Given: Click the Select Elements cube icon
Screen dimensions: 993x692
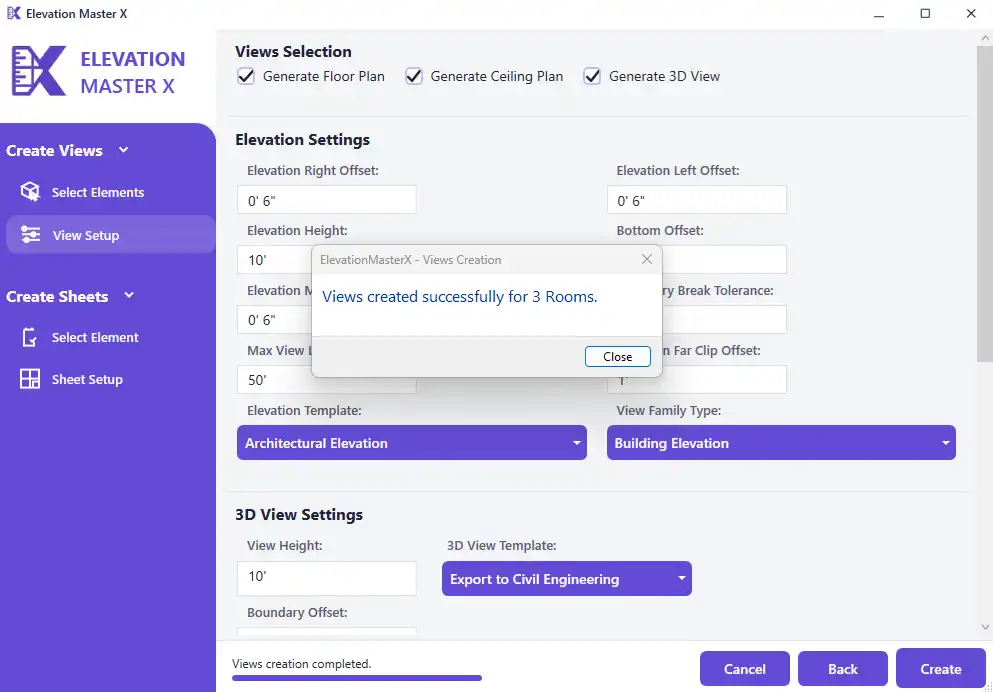Looking at the screenshot, I should (30, 192).
